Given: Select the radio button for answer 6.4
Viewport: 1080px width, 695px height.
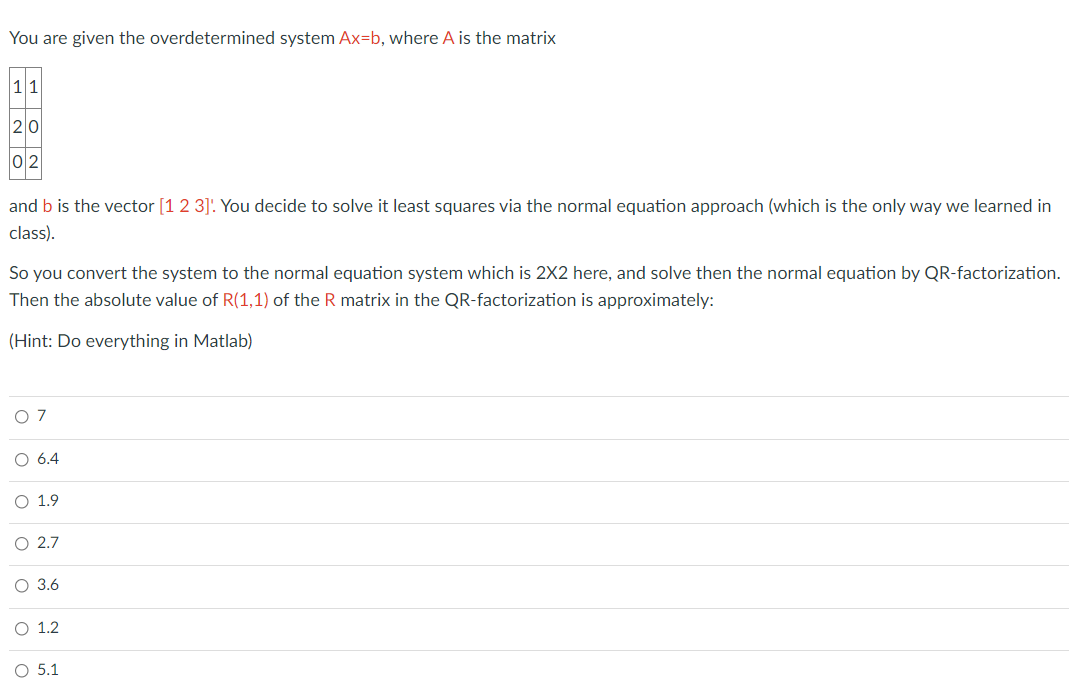Looking at the screenshot, I should coord(21,459).
